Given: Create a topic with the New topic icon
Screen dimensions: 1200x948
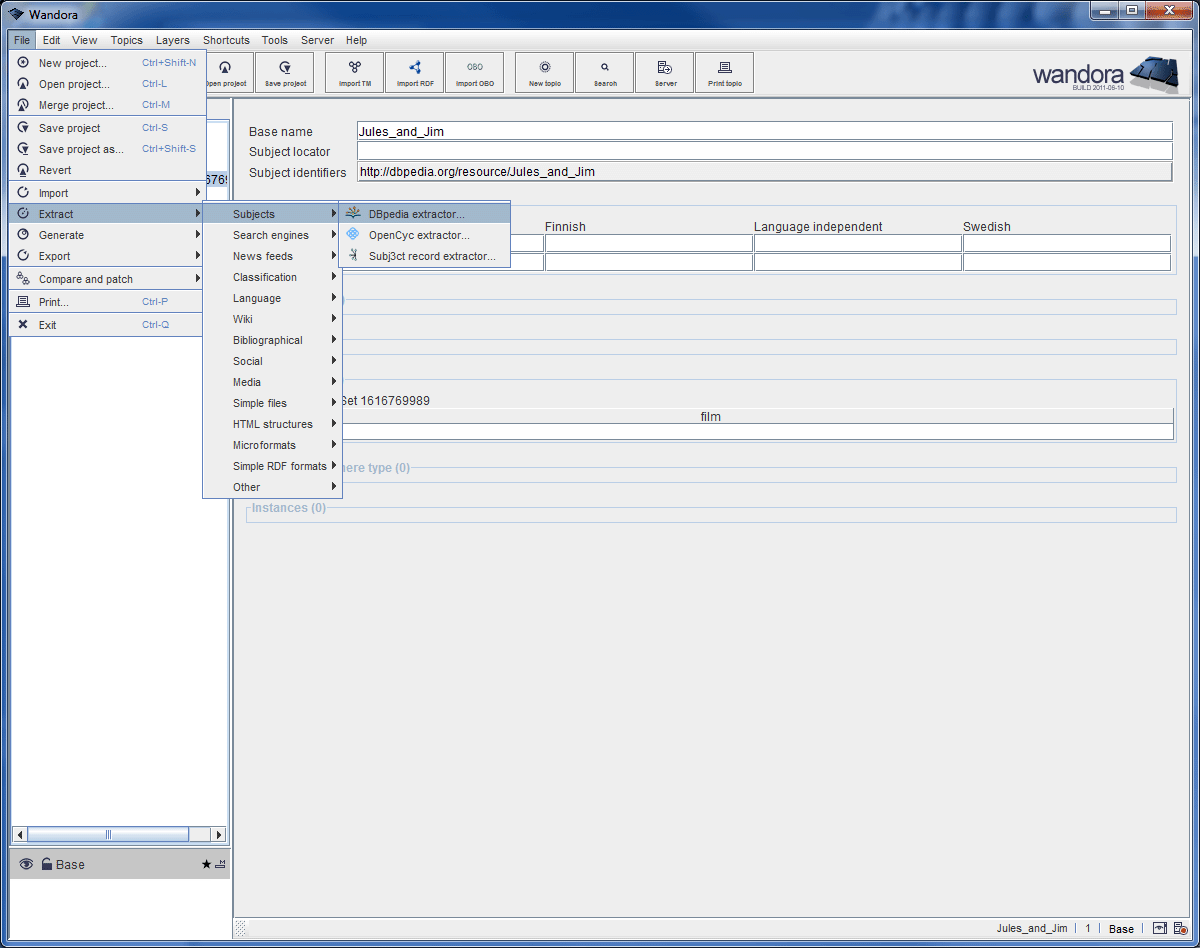Looking at the screenshot, I should (x=543, y=72).
